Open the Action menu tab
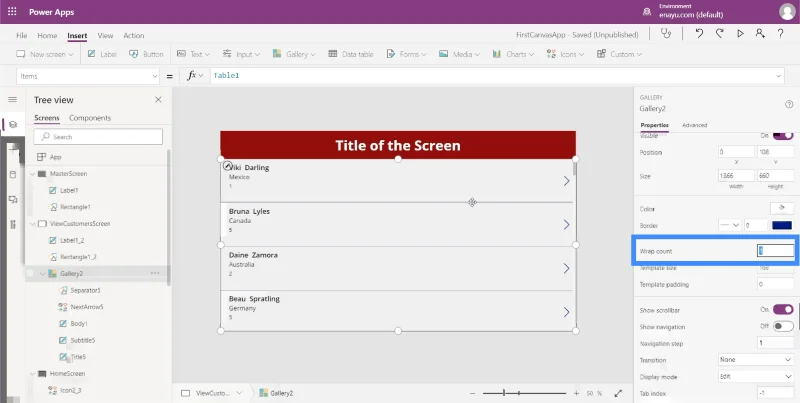 (134, 35)
